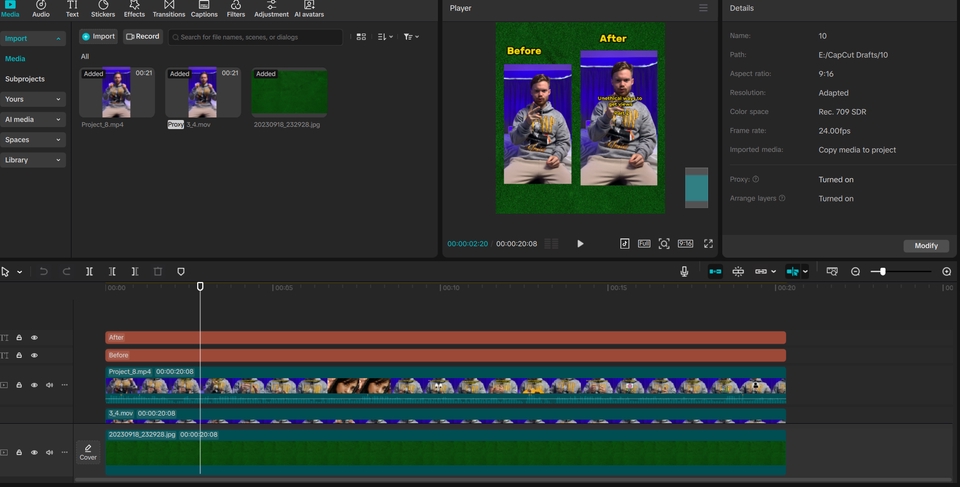Open the player hamburger menu icon

click(x=703, y=8)
